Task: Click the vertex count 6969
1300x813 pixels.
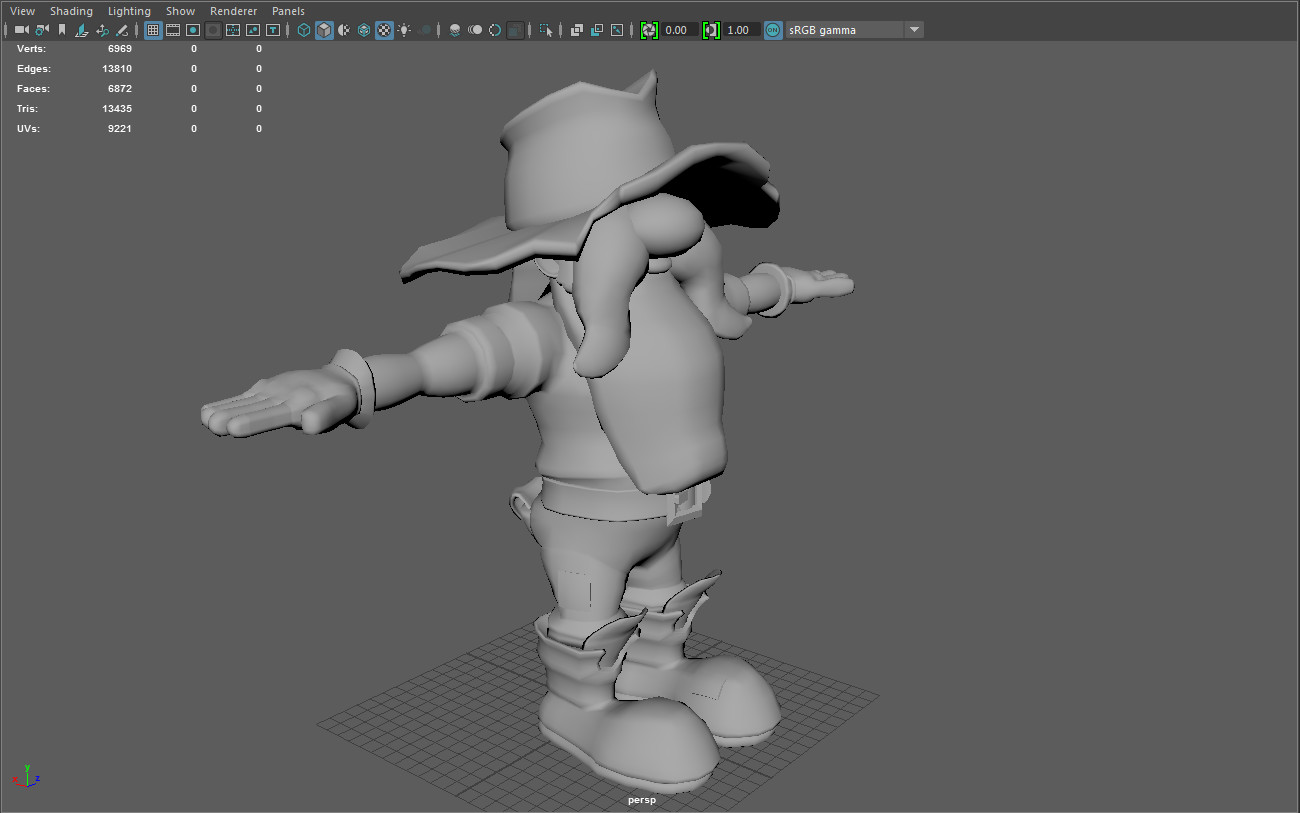Action: tap(120, 48)
